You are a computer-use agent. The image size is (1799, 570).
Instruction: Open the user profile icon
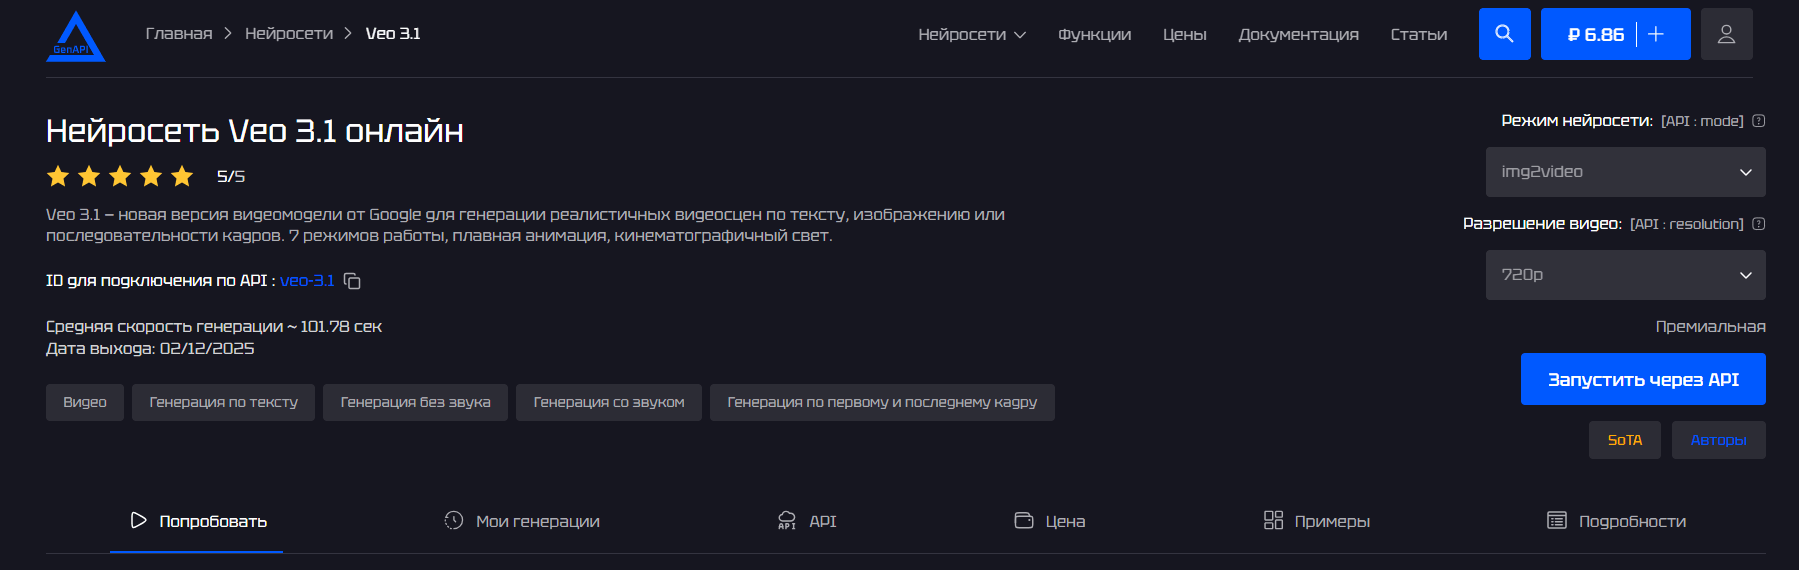(x=1726, y=34)
